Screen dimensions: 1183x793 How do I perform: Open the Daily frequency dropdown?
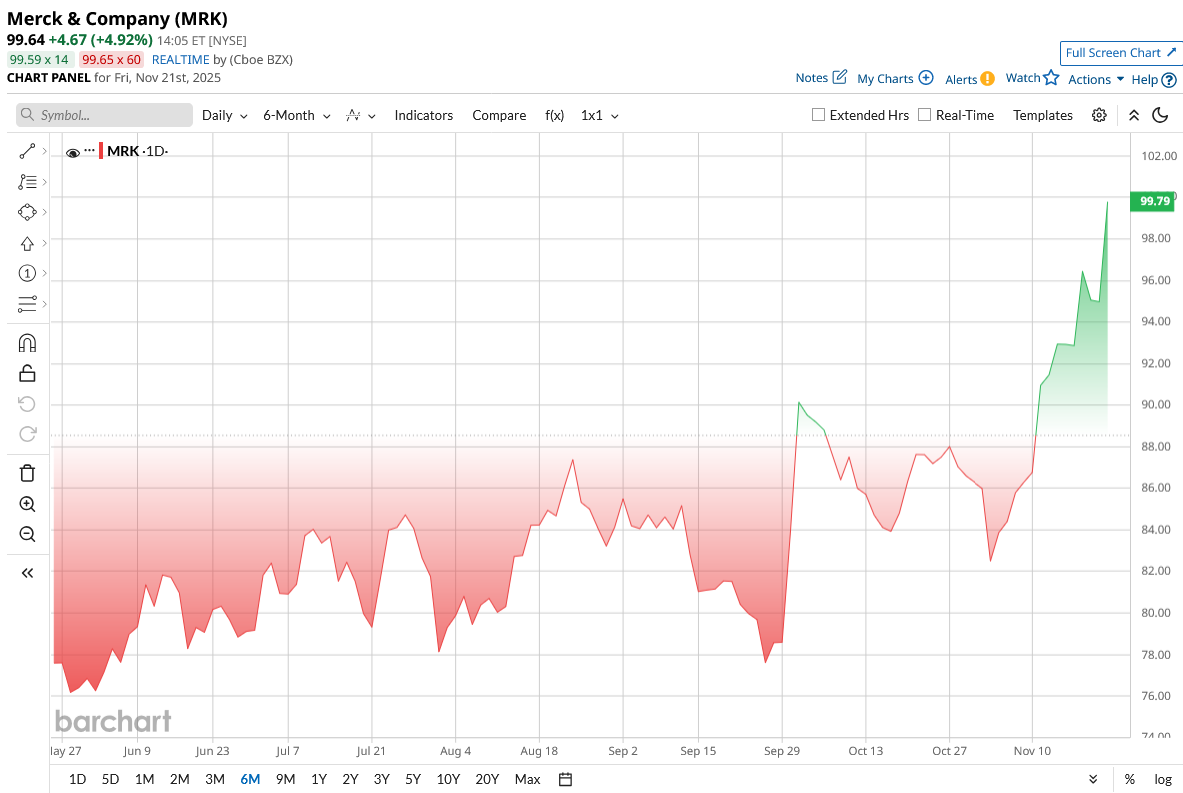(x=225, y=115)
